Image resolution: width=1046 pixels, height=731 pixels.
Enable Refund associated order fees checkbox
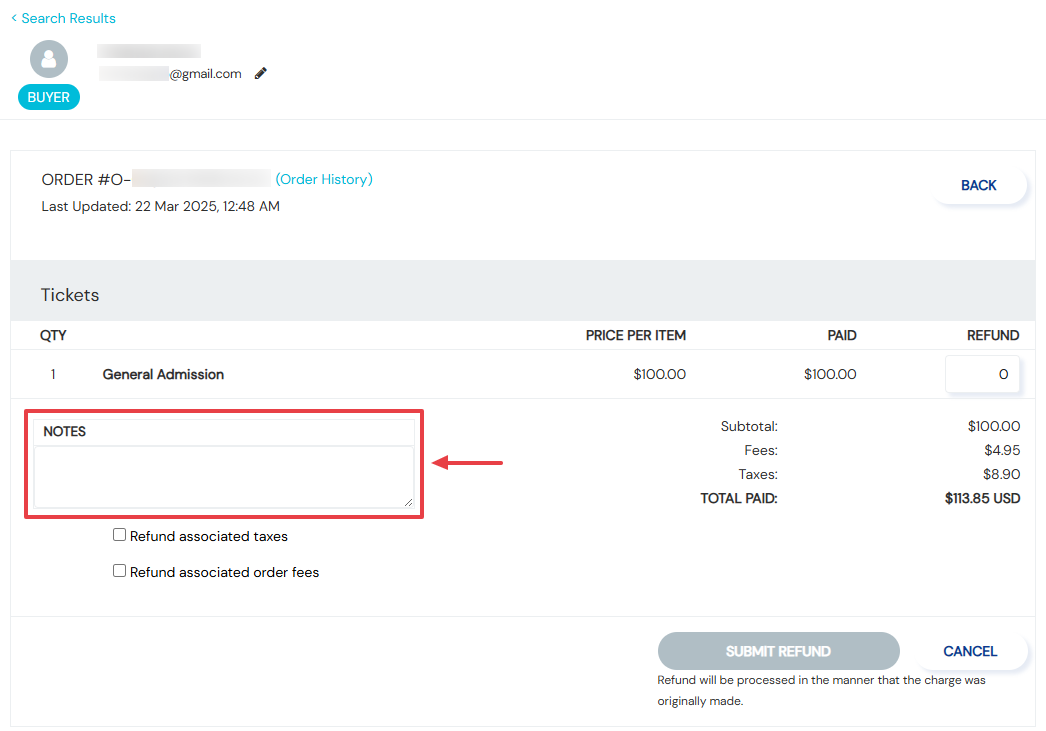(x=119, y=571)
